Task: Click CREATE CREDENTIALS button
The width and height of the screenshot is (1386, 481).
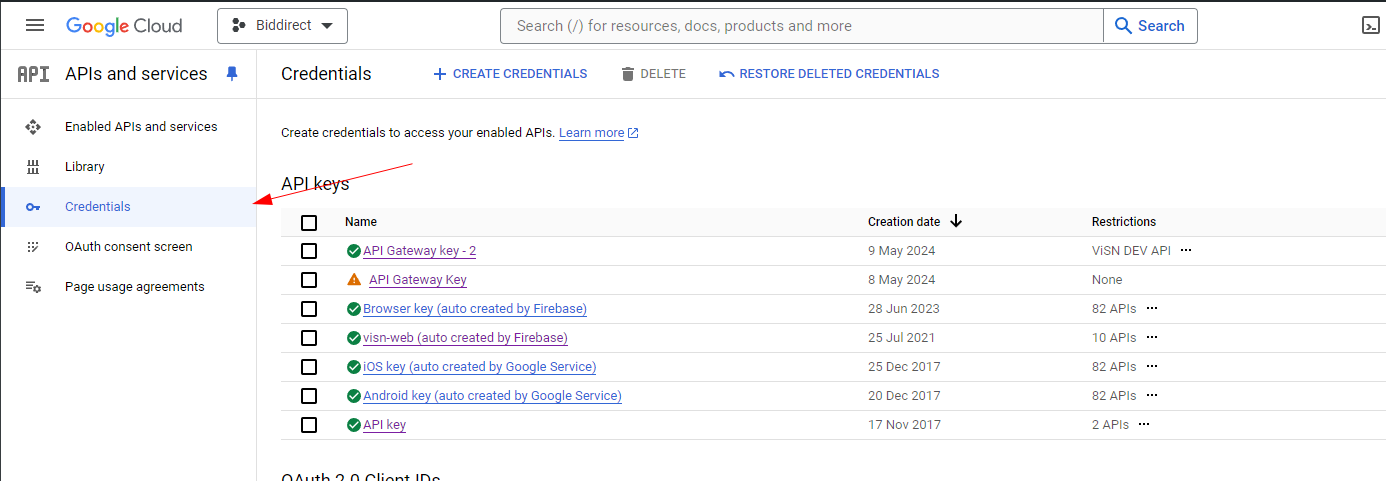Action: coord(510,74)
